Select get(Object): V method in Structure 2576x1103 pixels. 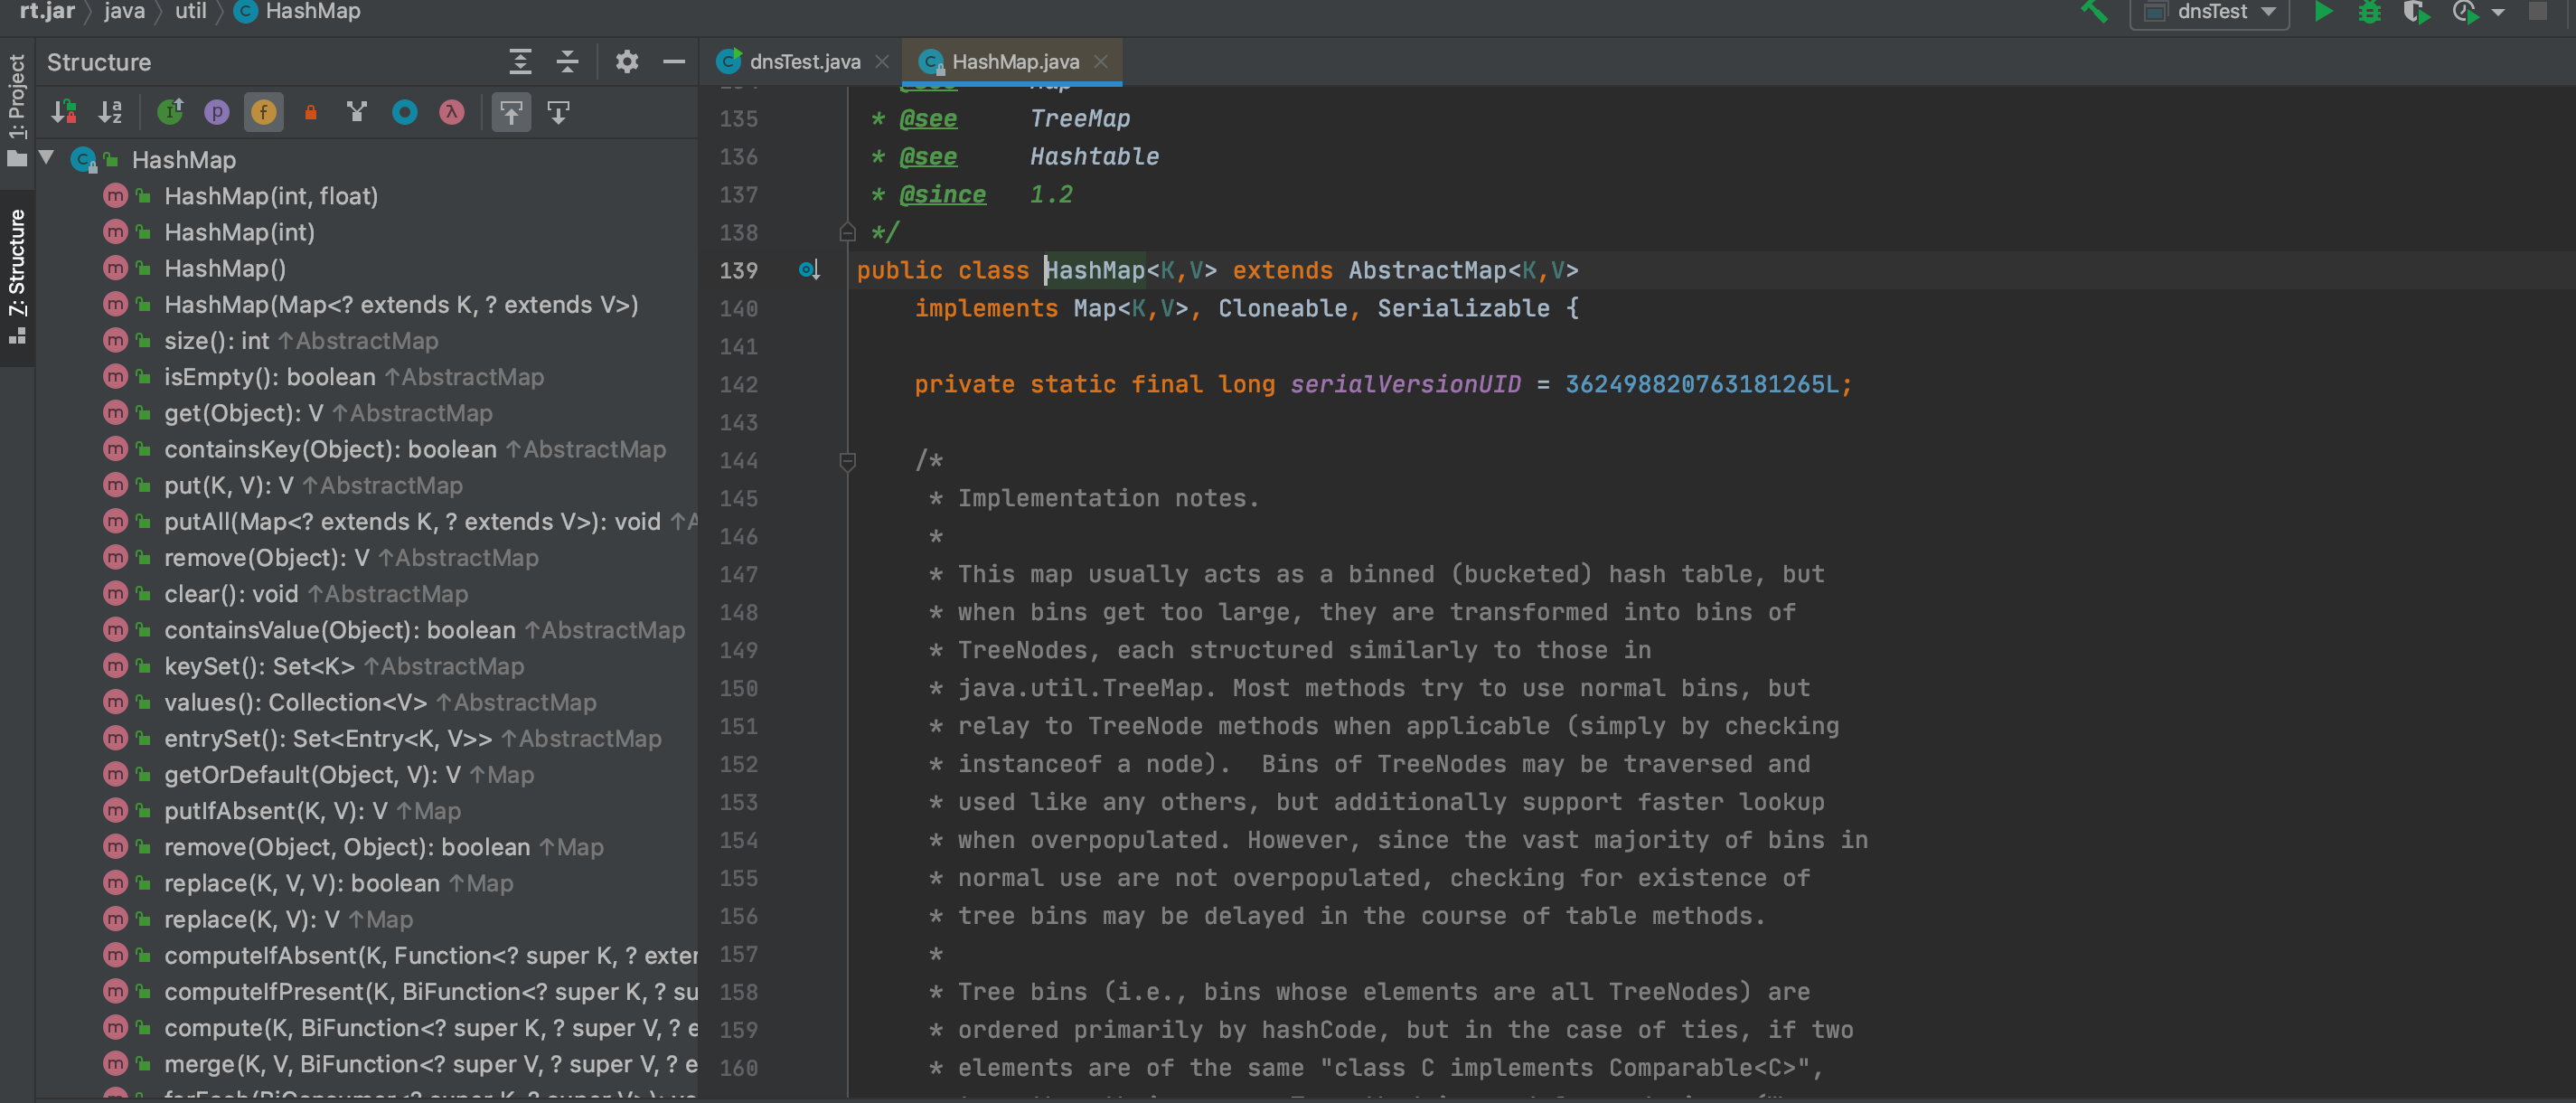click(x=328, y=413)
